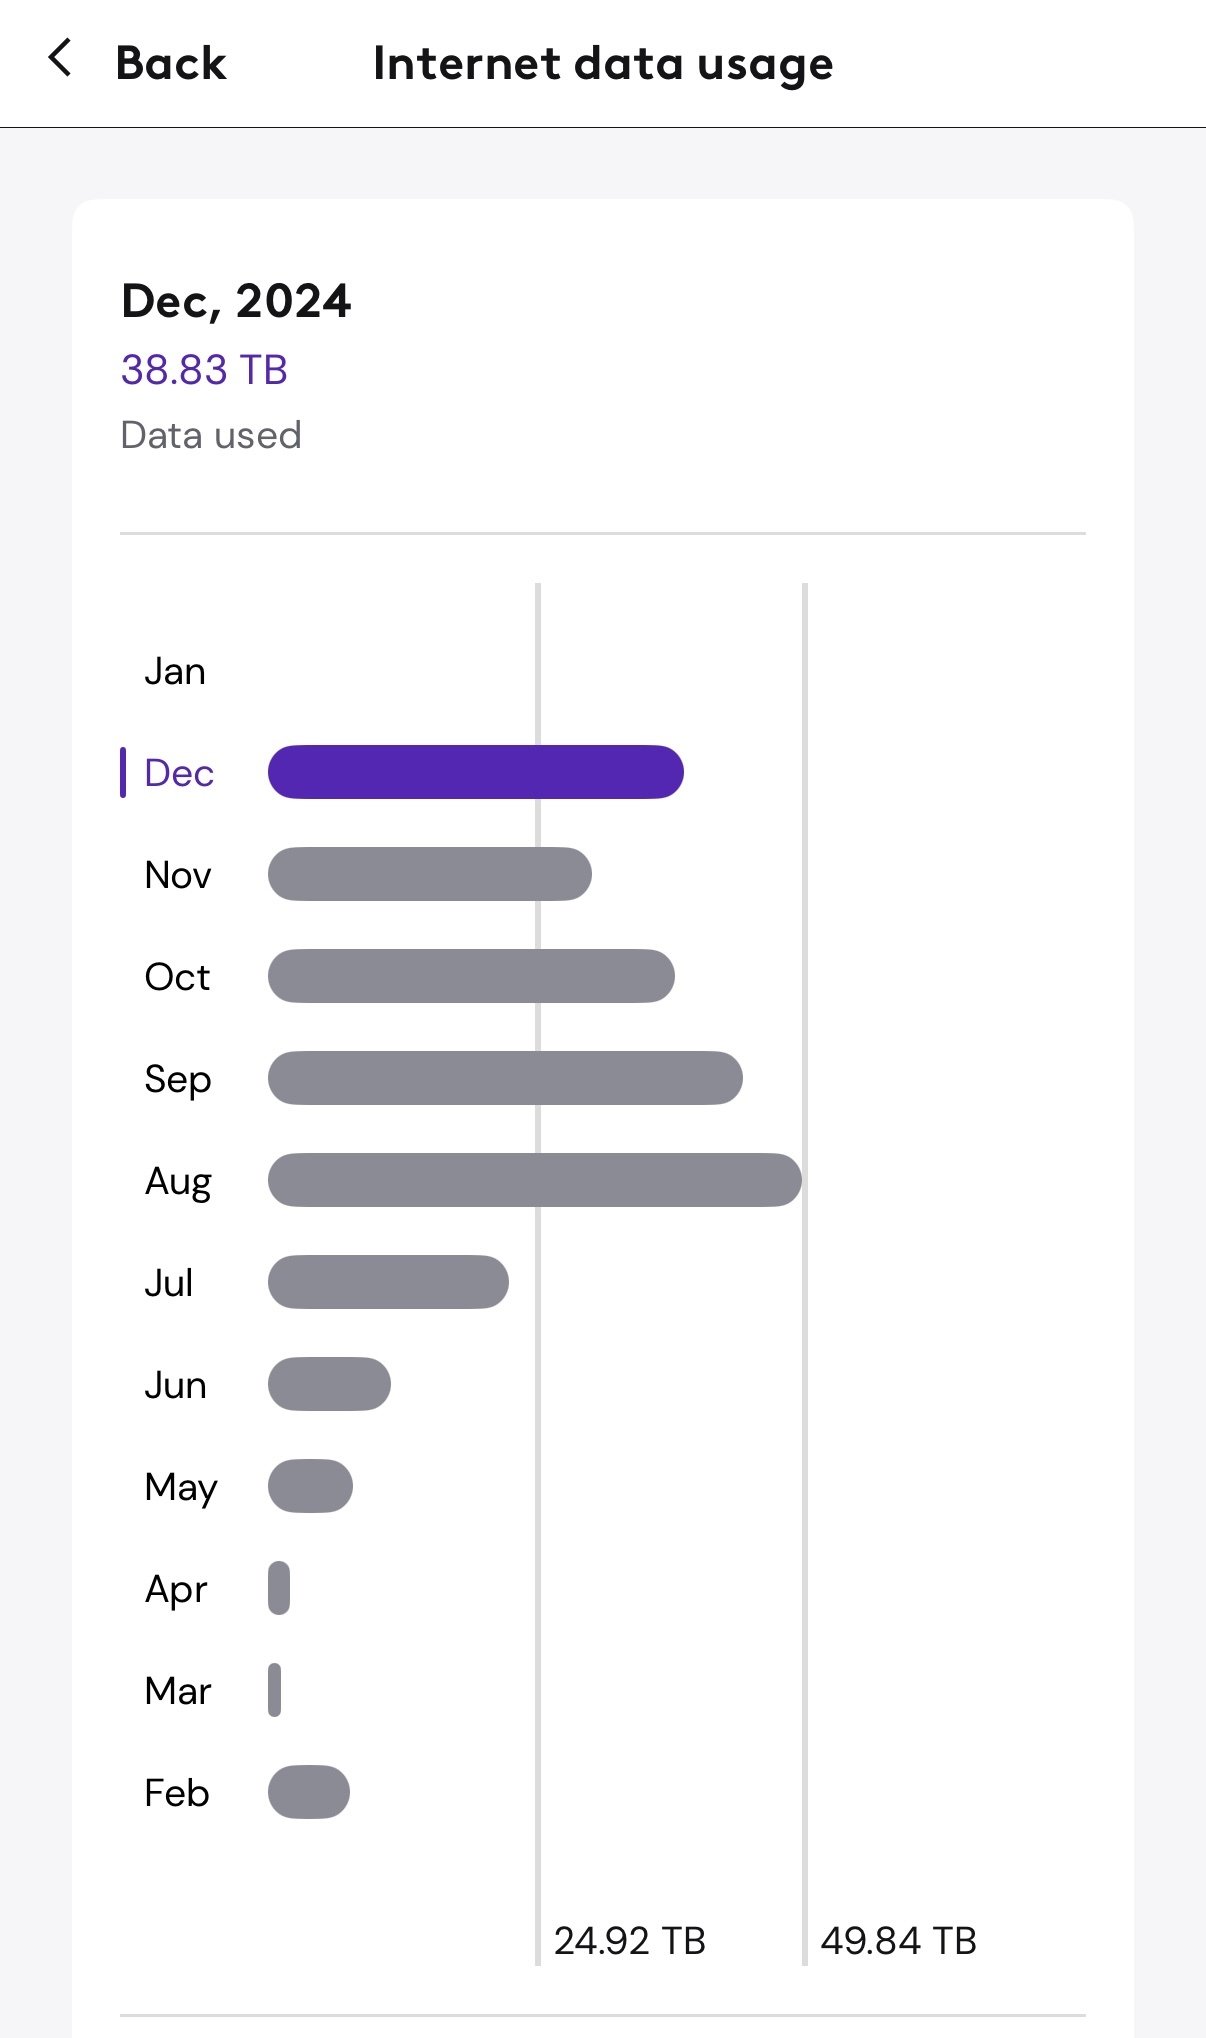Click the 24.92 TB axis label
1206x2038 pixels.
pyautogui.click(x=630, y=1941)
